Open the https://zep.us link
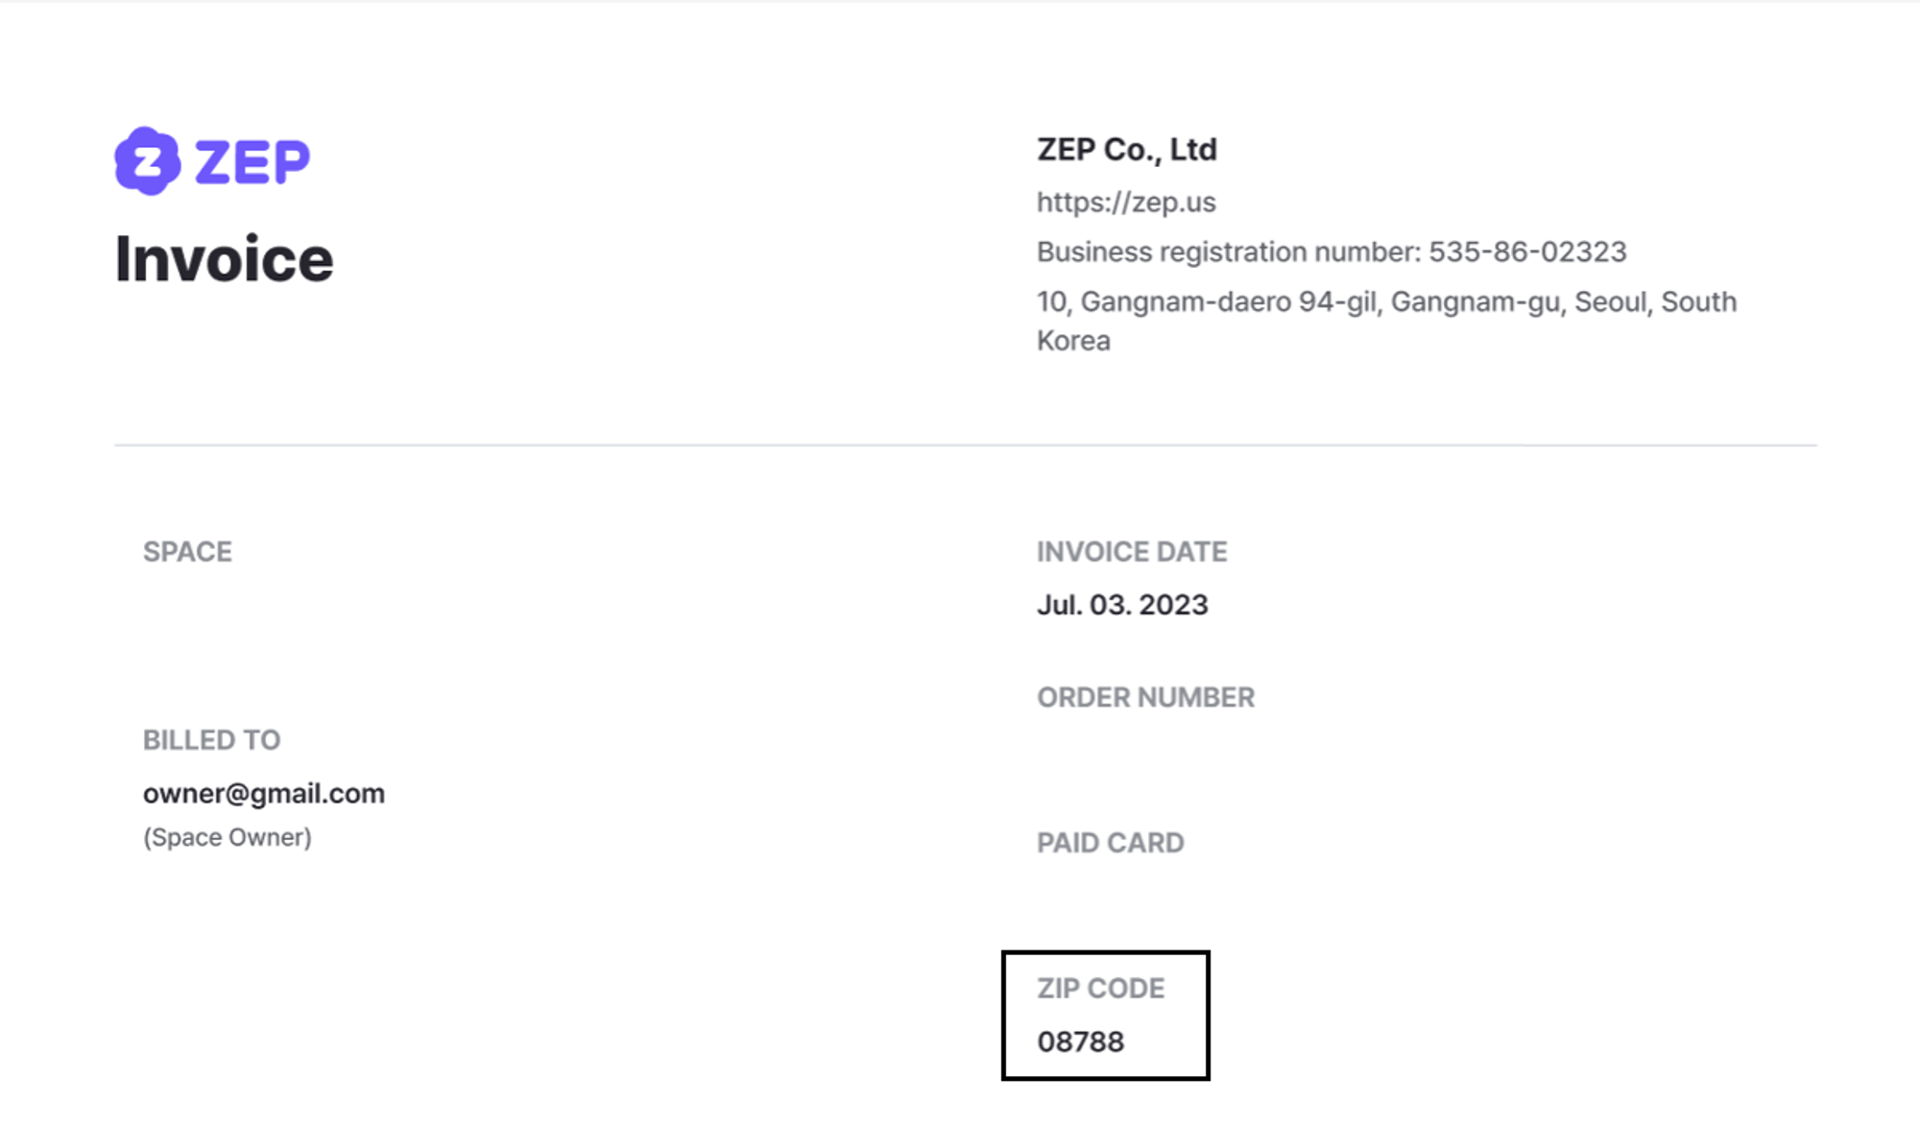 tap(1126, 202)
